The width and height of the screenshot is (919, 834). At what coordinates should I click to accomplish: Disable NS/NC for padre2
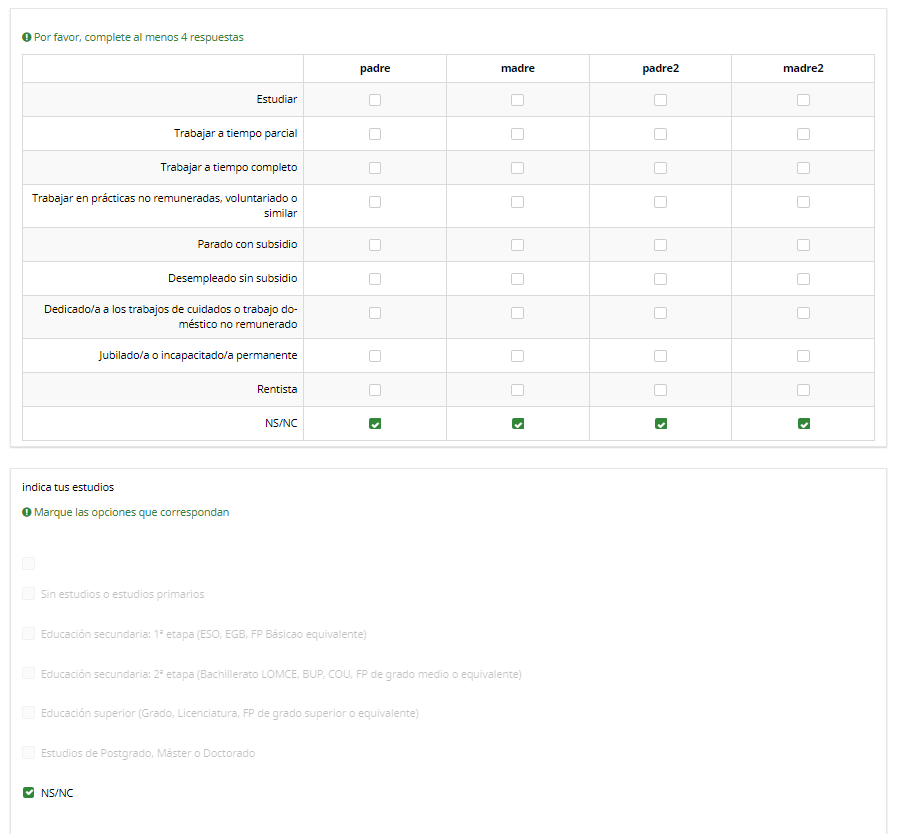[660, 424]
